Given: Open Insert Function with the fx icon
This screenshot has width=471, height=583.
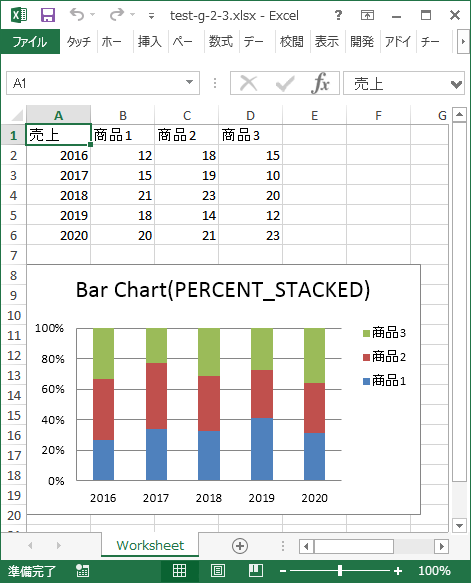Looking at the screenshot, I should tap(320, 83).
